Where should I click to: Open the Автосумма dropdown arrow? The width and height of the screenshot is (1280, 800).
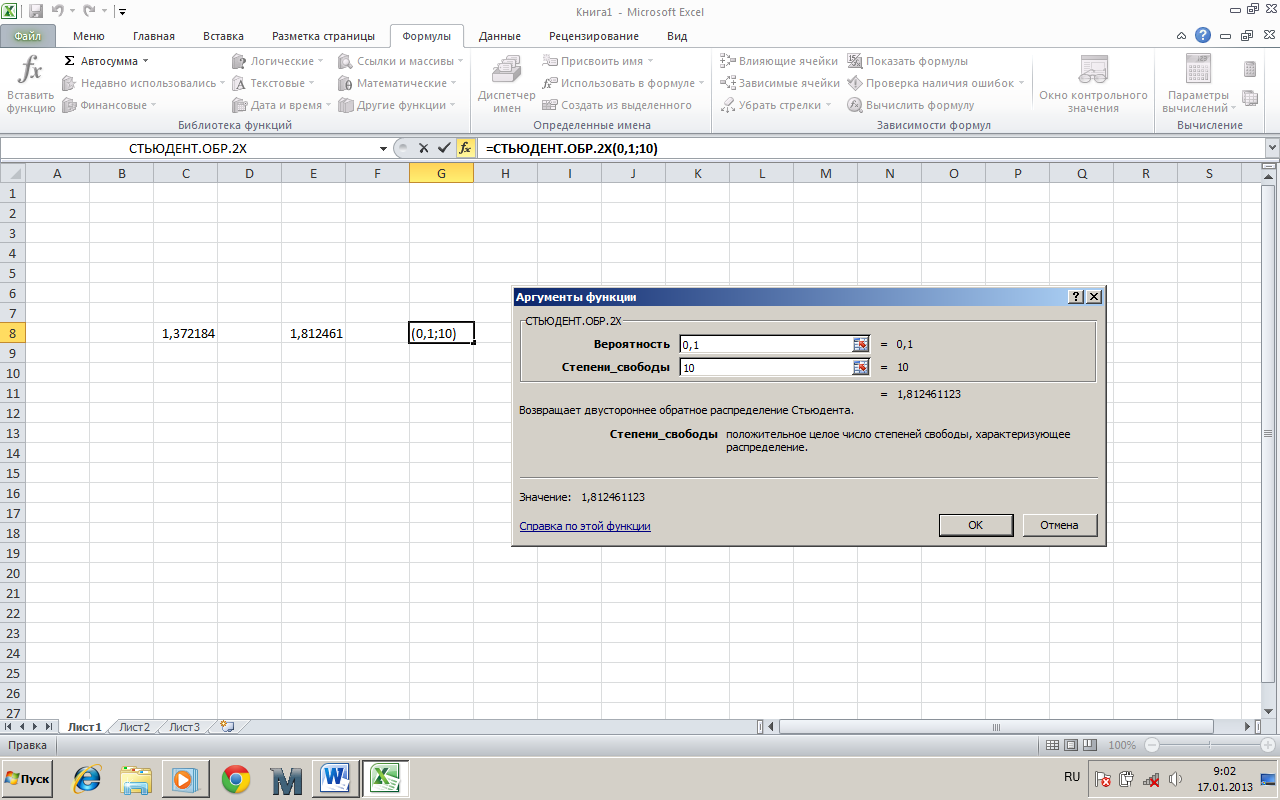145,61
